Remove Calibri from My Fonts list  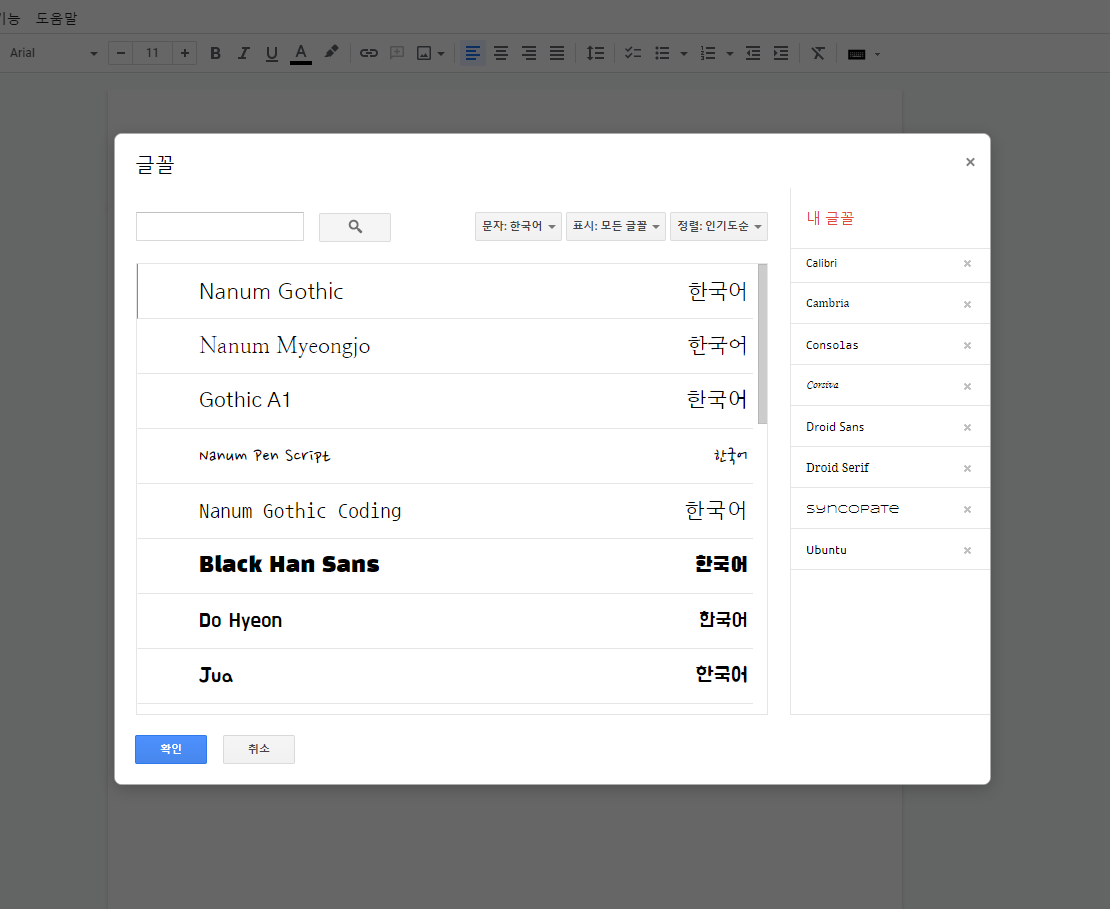967,264
